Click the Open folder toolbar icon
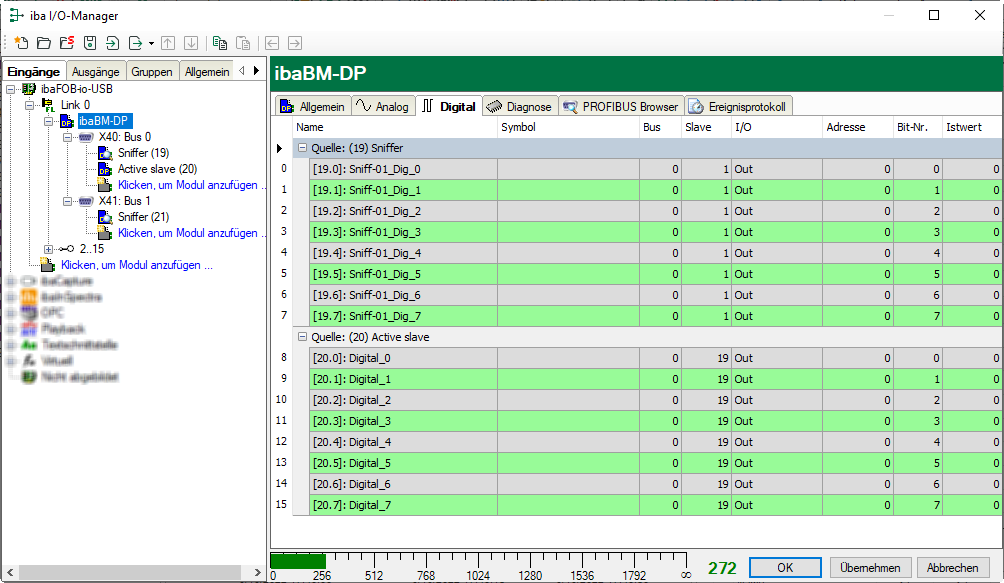 (x=43, y=43)
